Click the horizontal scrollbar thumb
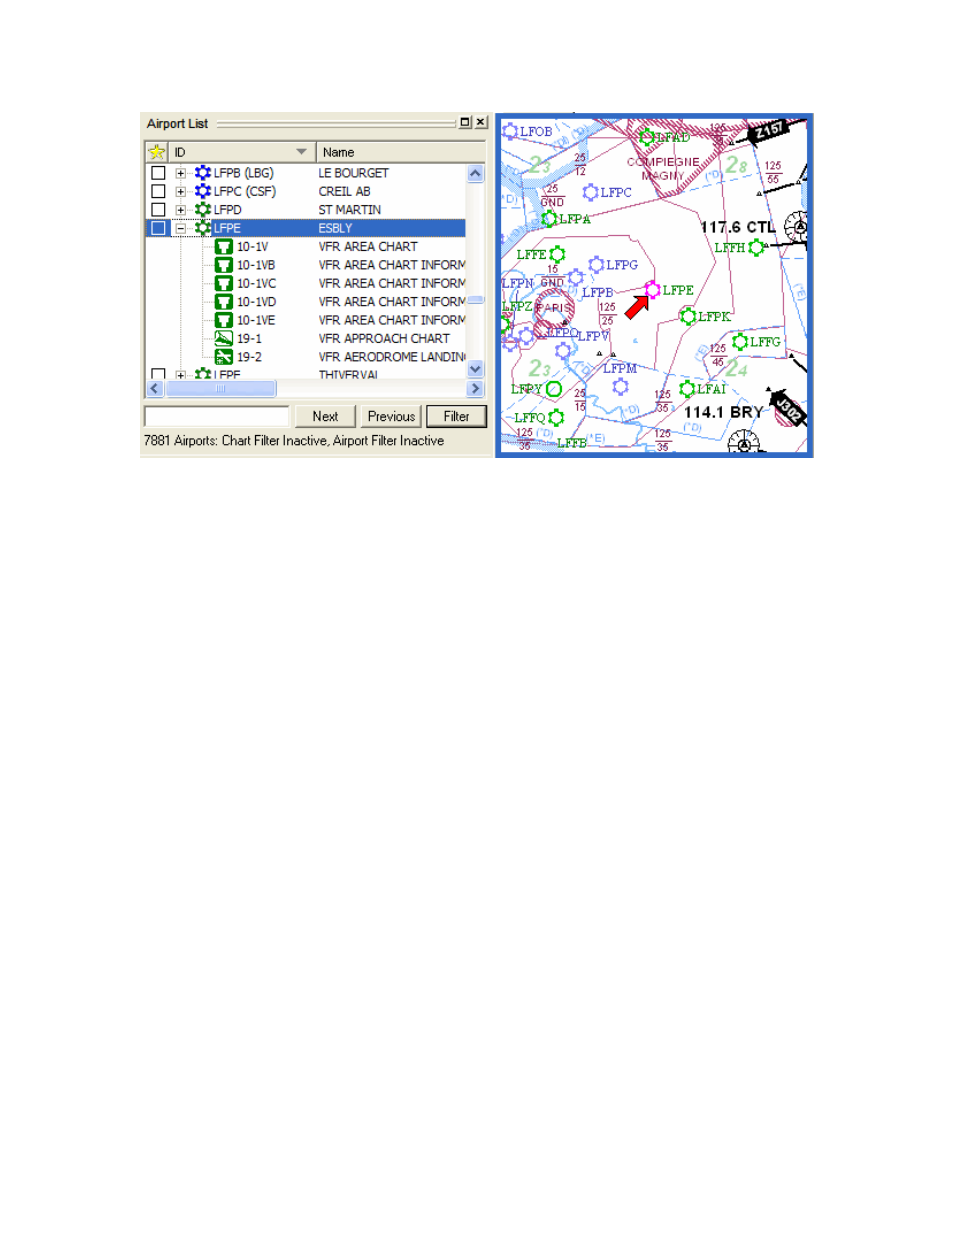The image size is (954, 1235). coord(220,388)
